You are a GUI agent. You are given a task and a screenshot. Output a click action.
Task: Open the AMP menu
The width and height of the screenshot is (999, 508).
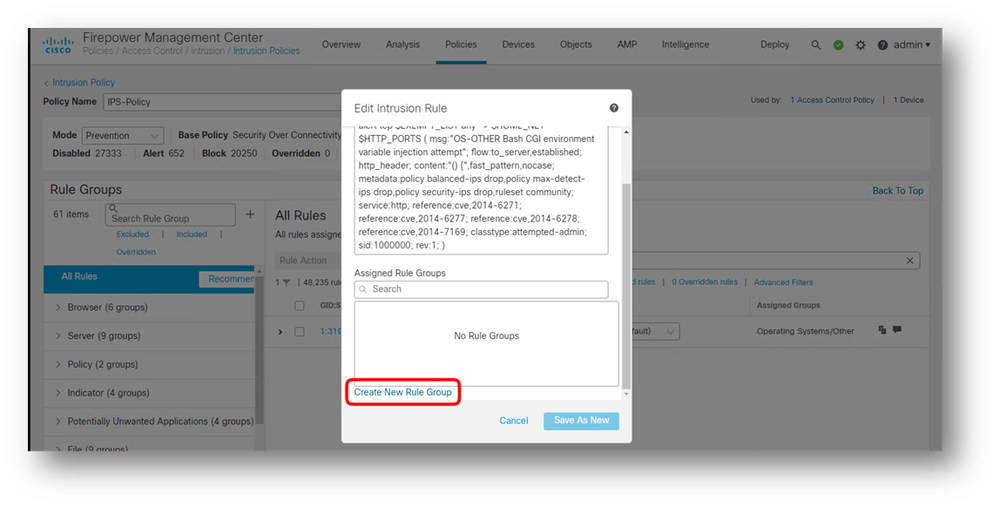pyautogui.click(x=627, y=45)
